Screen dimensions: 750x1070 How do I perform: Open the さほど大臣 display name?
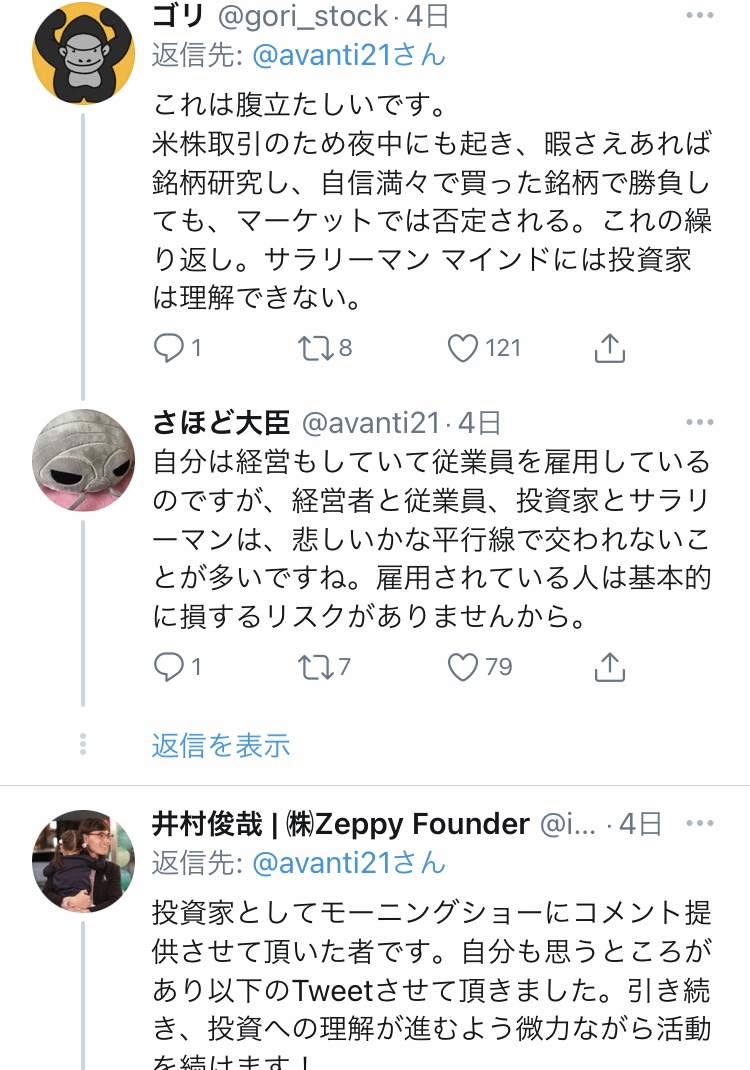[221, 423]
